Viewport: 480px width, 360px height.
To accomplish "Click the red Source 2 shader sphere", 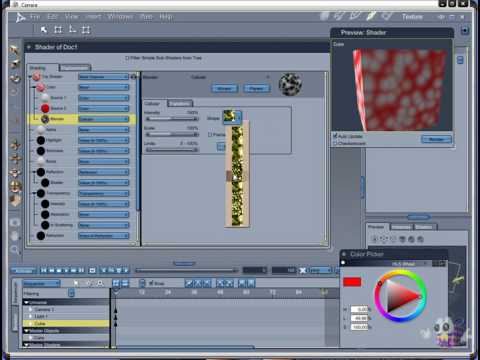I will pyautogui.click(x=45, y=108).
